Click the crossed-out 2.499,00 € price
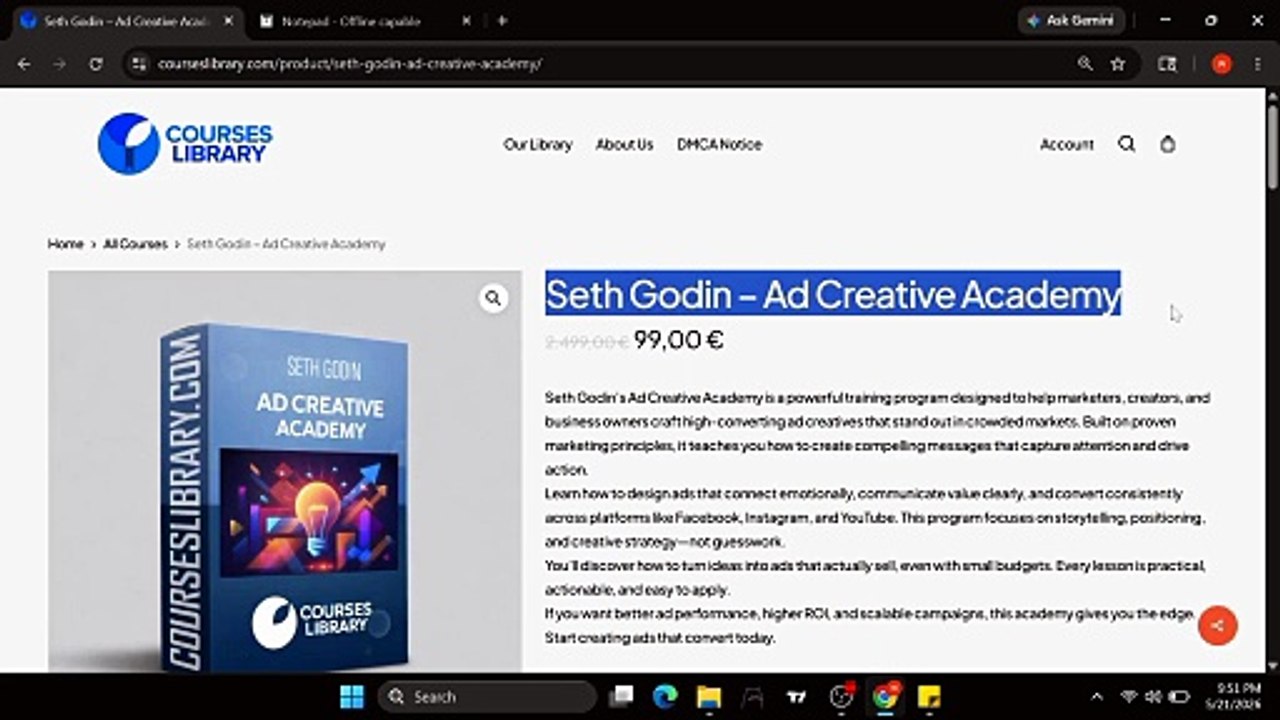 (x=586, y=342)
